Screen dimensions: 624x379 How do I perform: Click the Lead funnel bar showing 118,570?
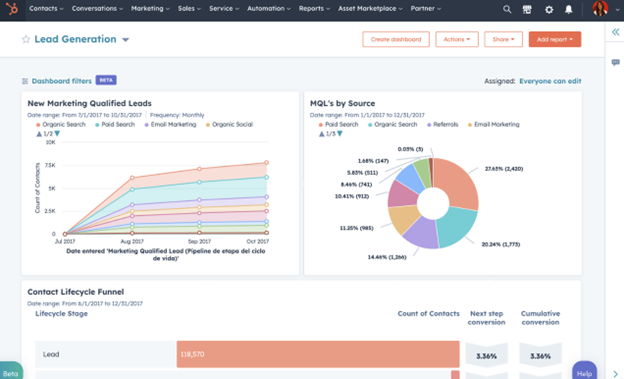coord(318,354)
